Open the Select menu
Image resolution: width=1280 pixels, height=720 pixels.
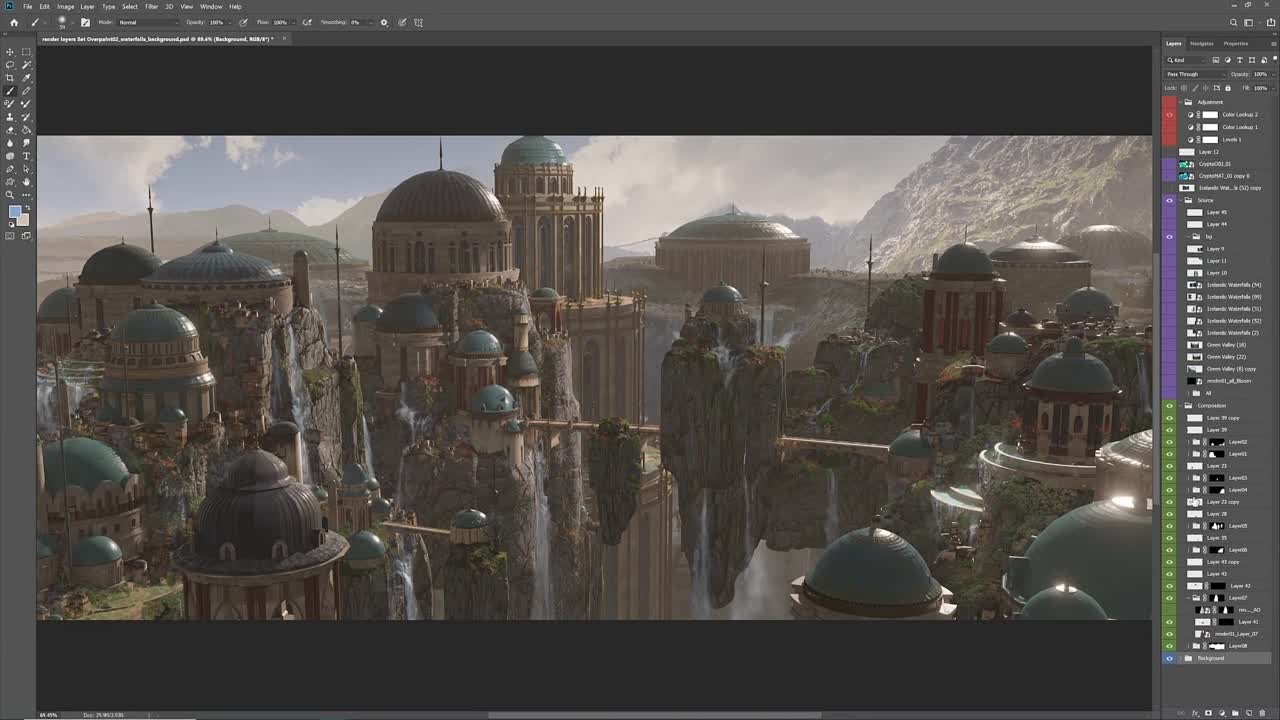(130, 6)
